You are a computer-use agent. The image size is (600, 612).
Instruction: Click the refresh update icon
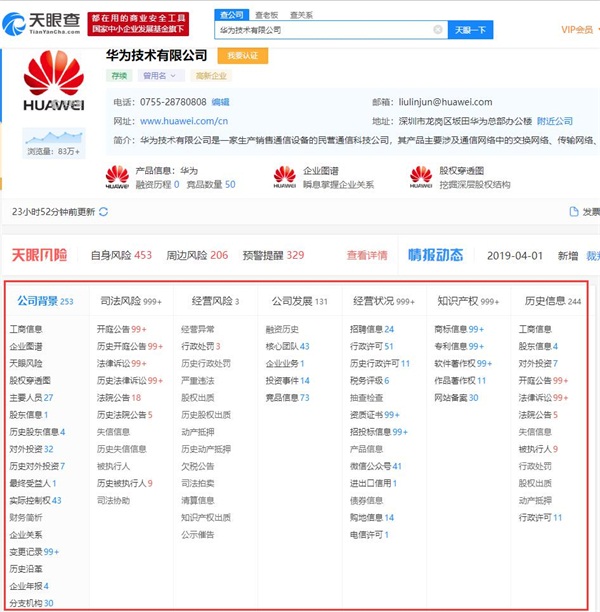tap(103, 212)
